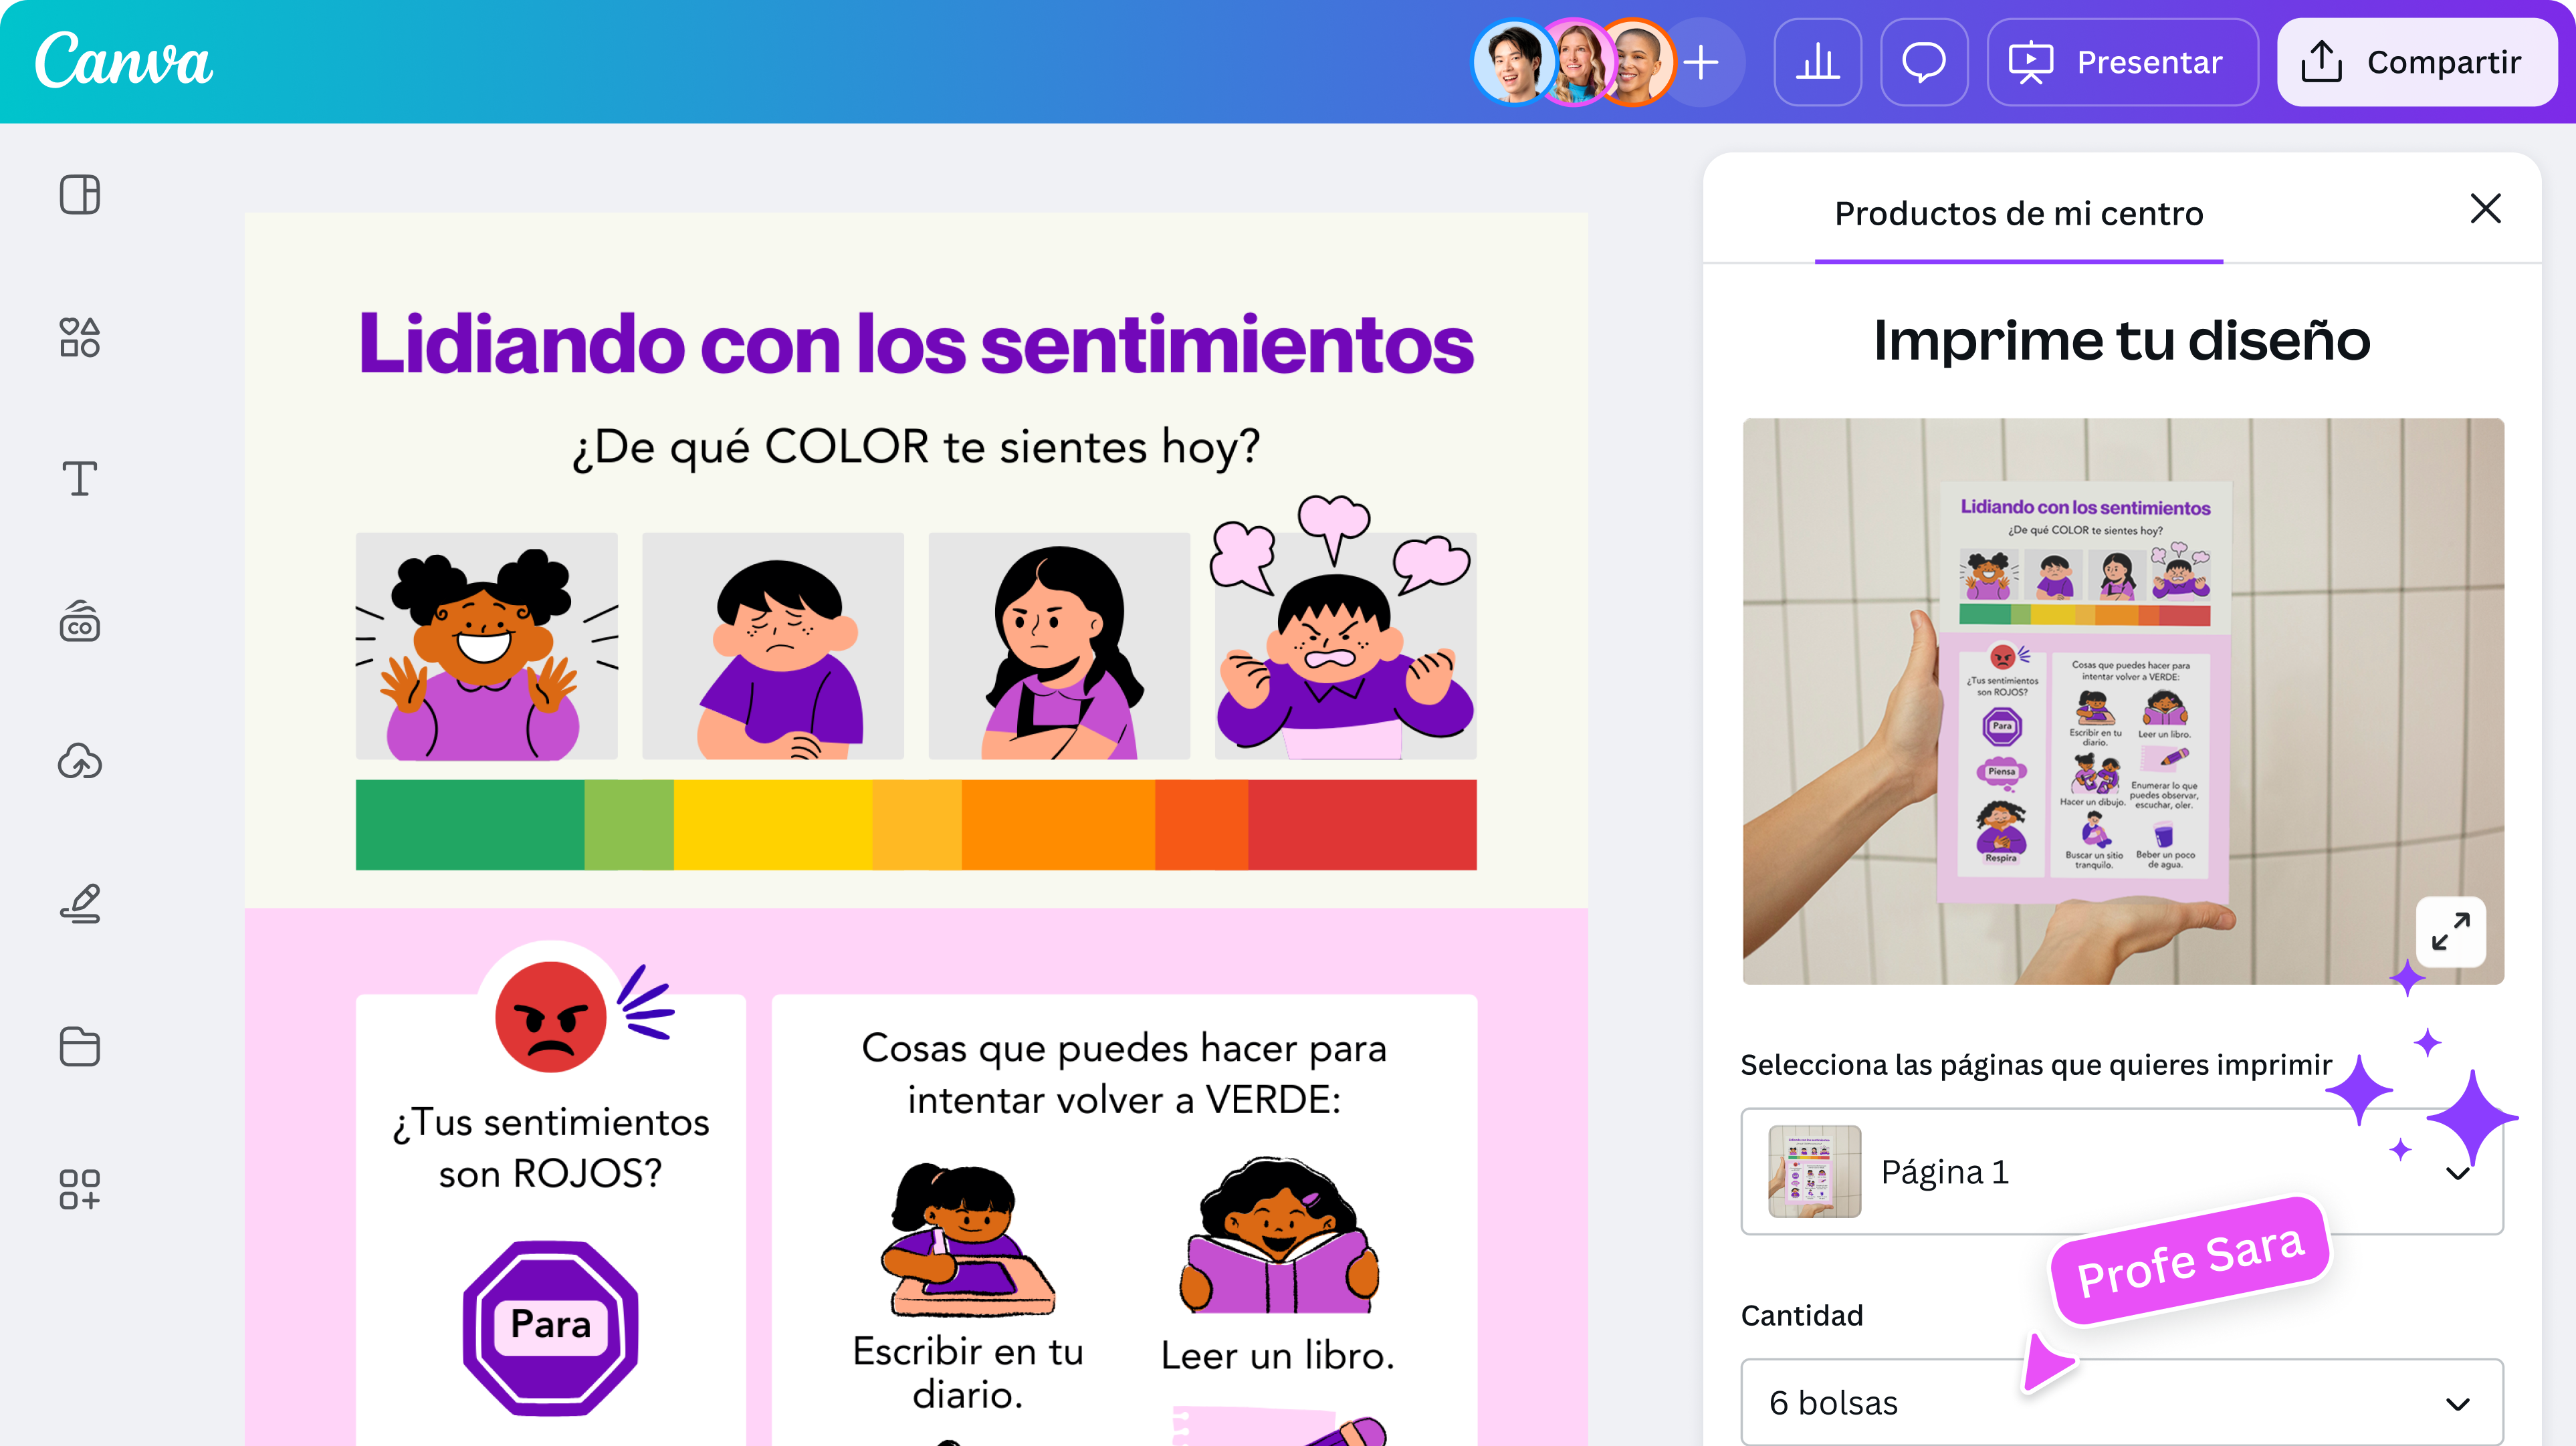Open the Brand kit sidebar icon
This screenshot has height=1446, width=2576.
(x=80, y=621)
